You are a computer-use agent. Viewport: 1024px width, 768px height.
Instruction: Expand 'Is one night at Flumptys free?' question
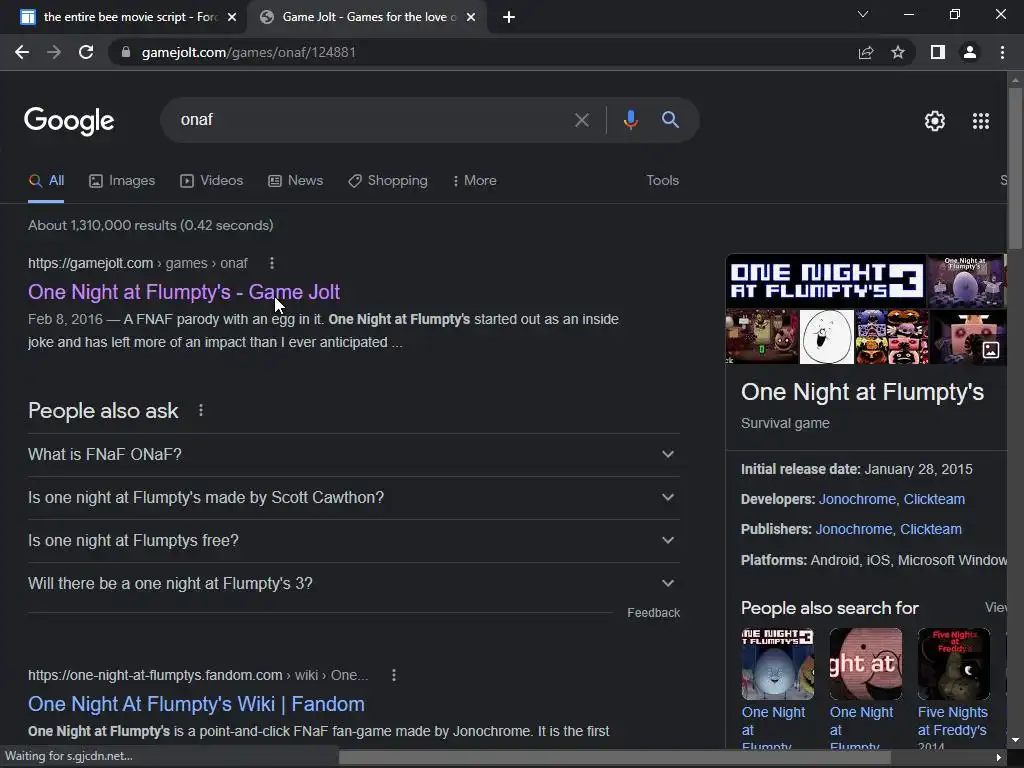354,541
